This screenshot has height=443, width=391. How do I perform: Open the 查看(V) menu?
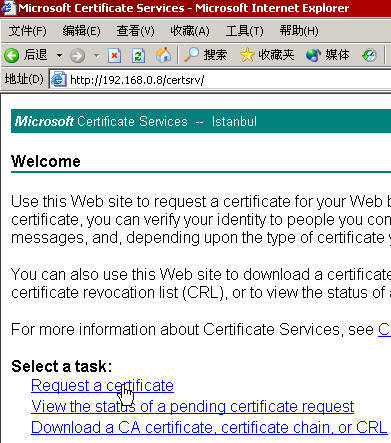135,31
